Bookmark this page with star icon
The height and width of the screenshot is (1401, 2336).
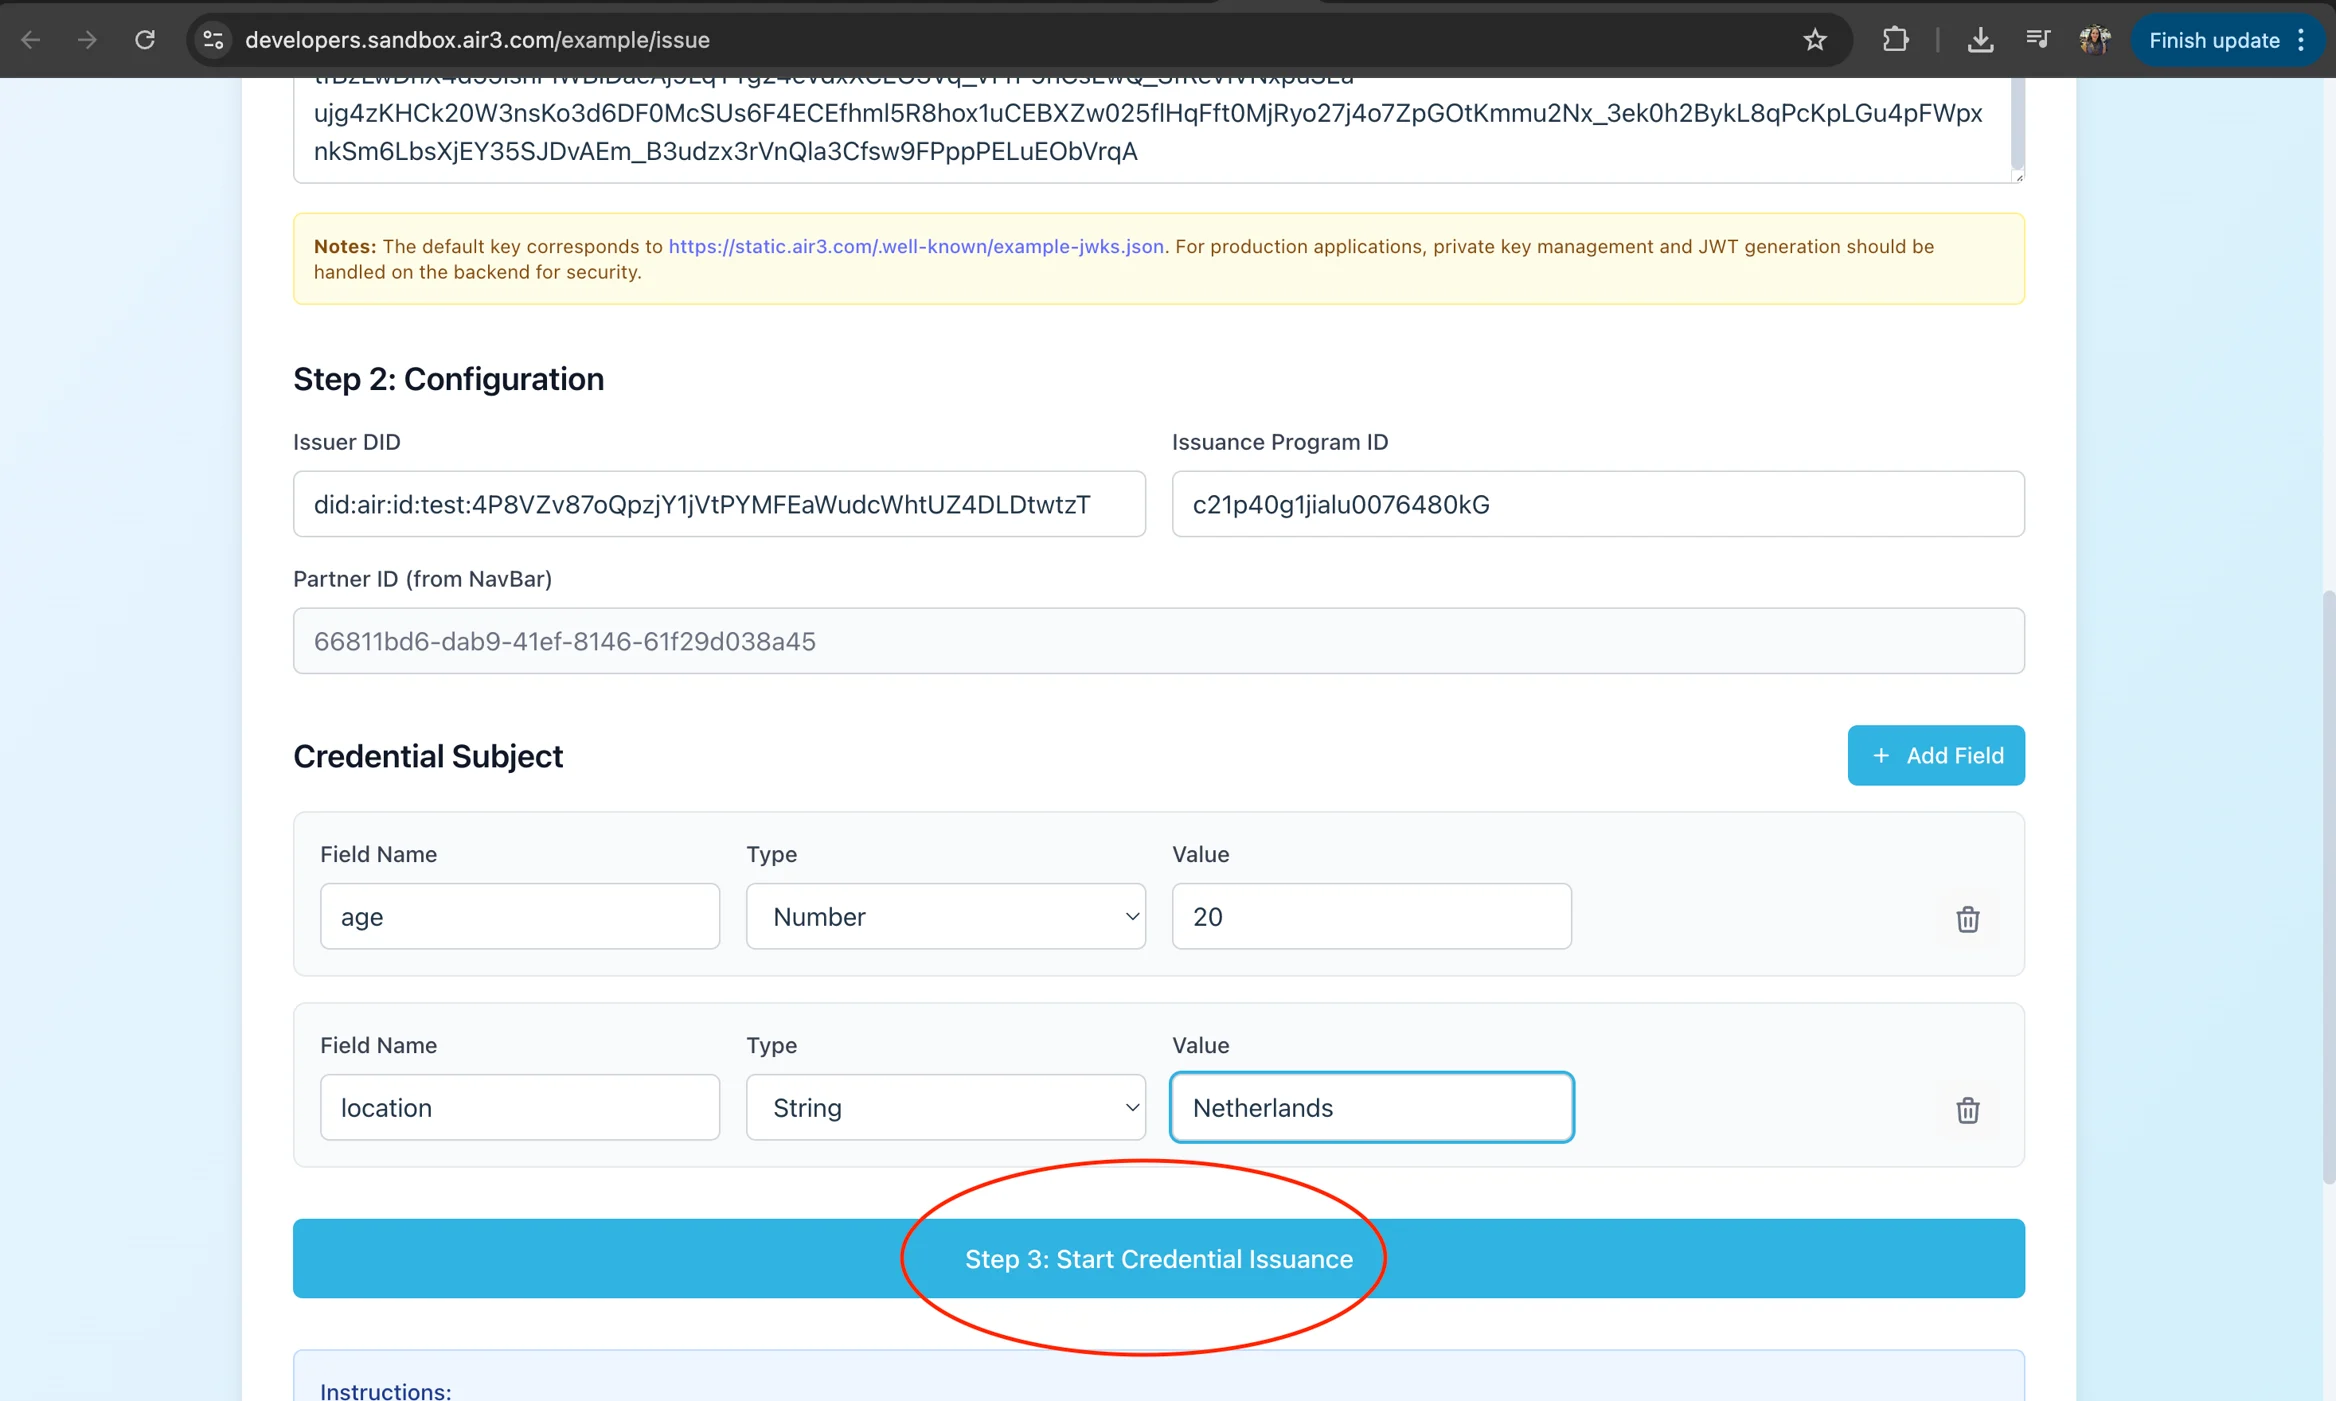(1814, 40)
